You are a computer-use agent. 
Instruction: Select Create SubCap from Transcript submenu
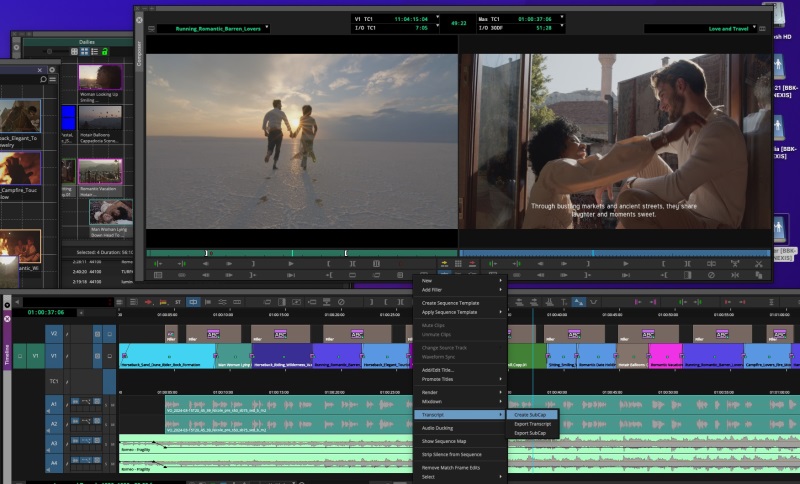530,414
